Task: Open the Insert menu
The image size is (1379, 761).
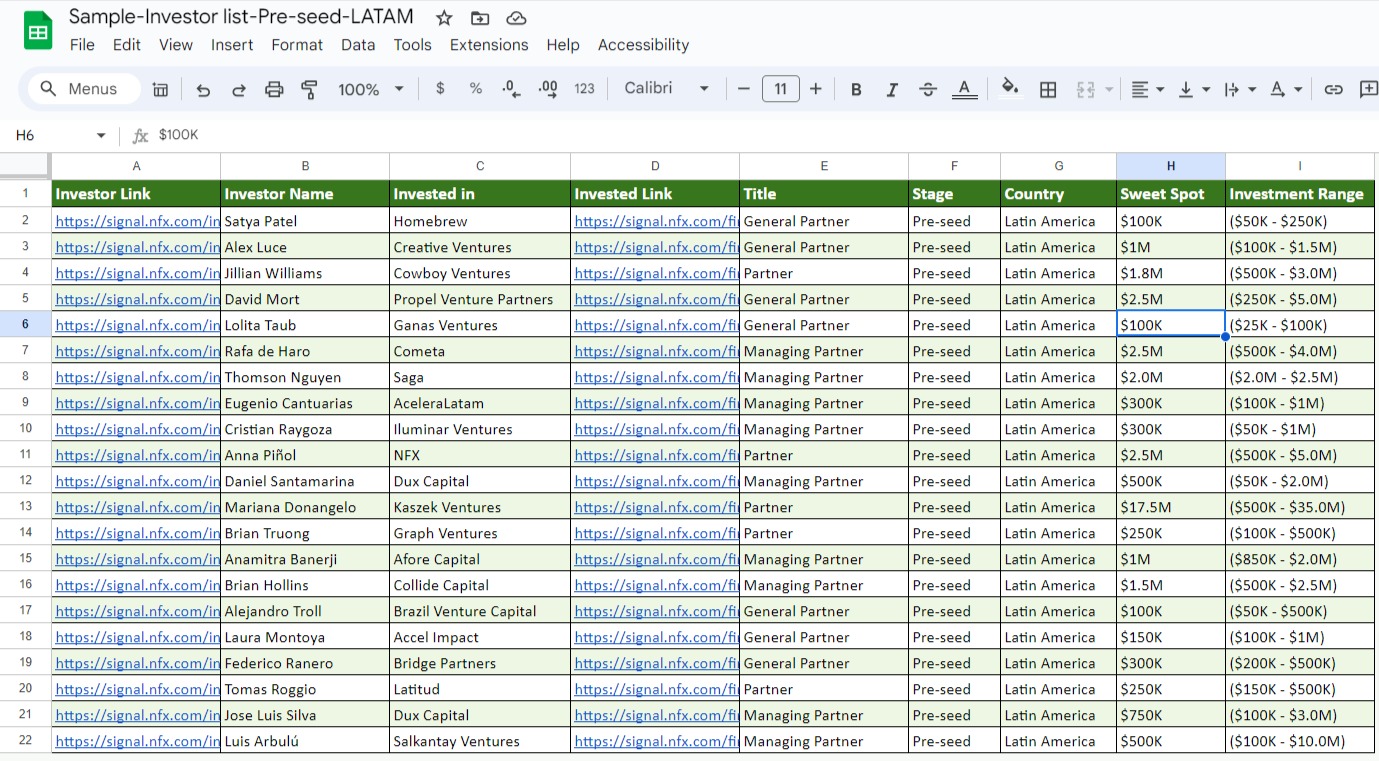Action: point(232,45)
